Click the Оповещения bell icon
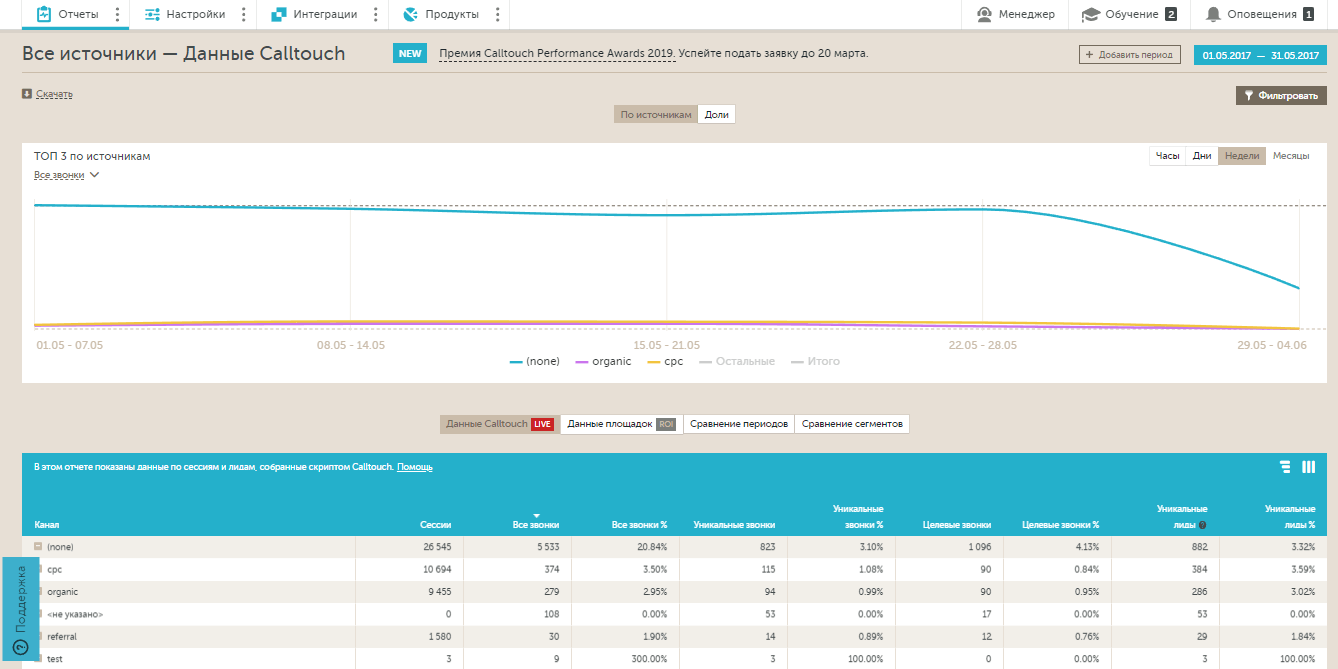This screenshot has width=1338, height=669. pyautogui.click(x=1213, y=14)
